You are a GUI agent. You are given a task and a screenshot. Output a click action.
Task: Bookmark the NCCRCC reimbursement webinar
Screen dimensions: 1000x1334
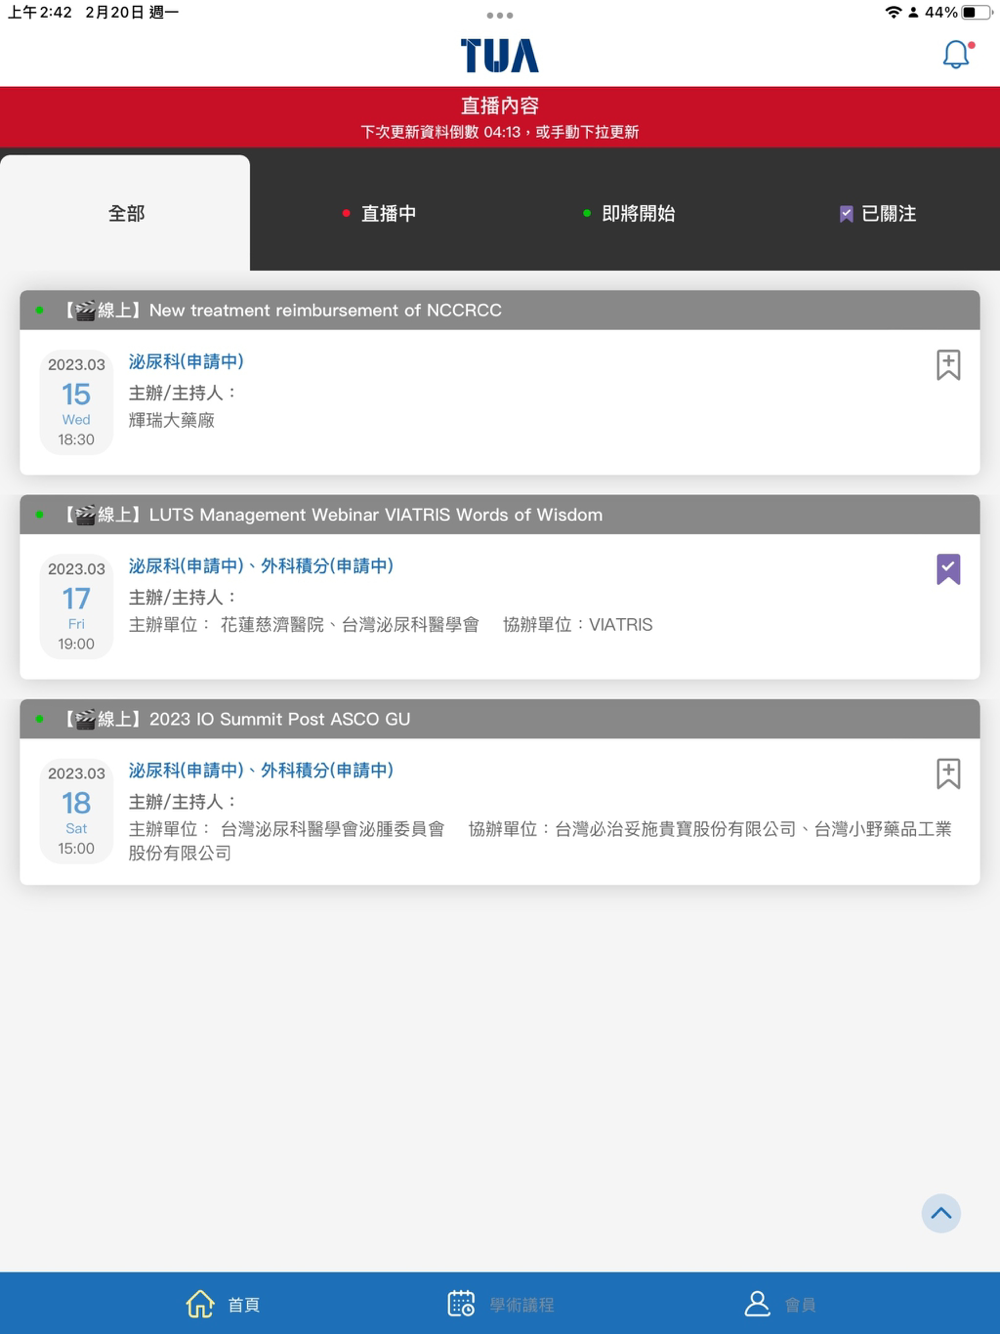click(948, 365)
